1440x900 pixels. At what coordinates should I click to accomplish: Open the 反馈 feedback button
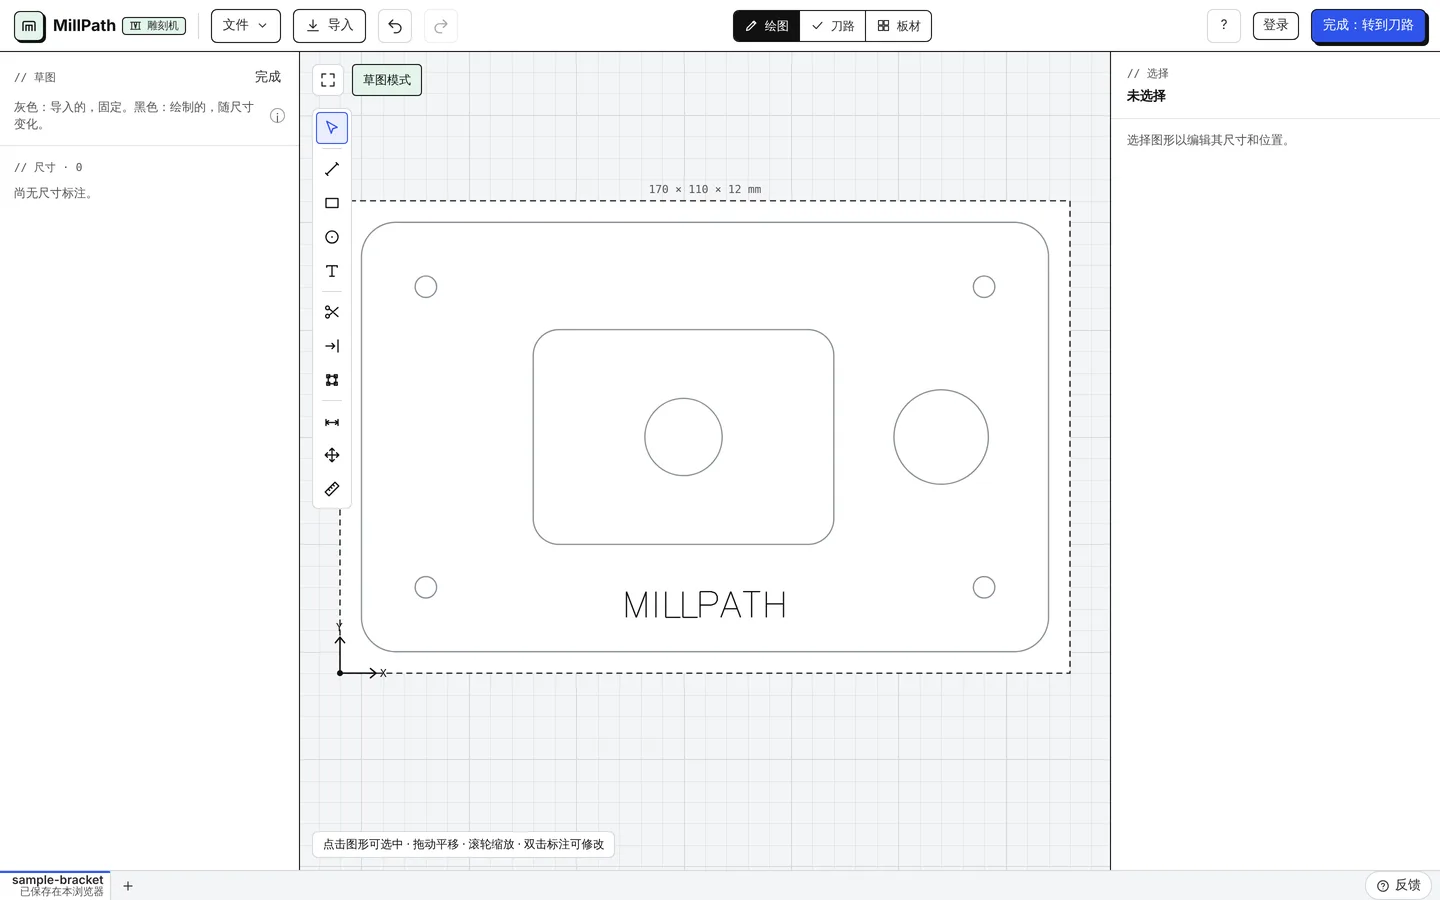click(x=1398, y=886)
